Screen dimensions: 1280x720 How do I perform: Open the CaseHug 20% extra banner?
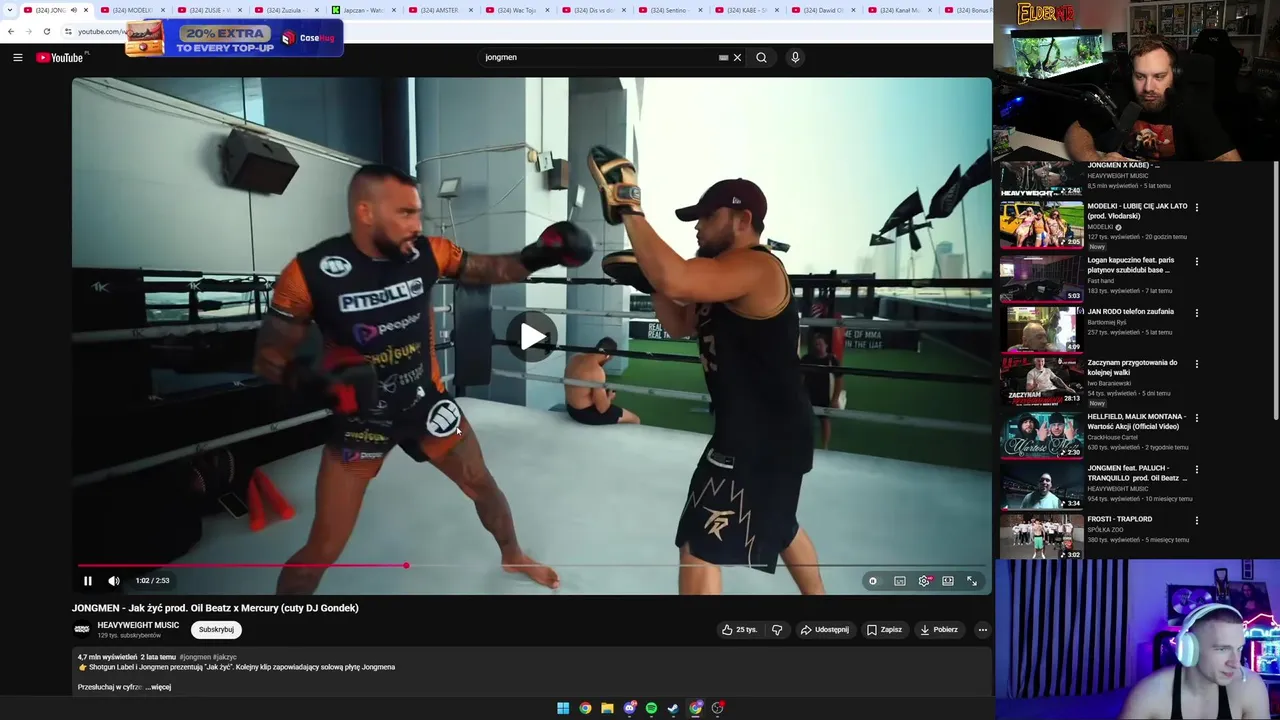click(234, 38)
